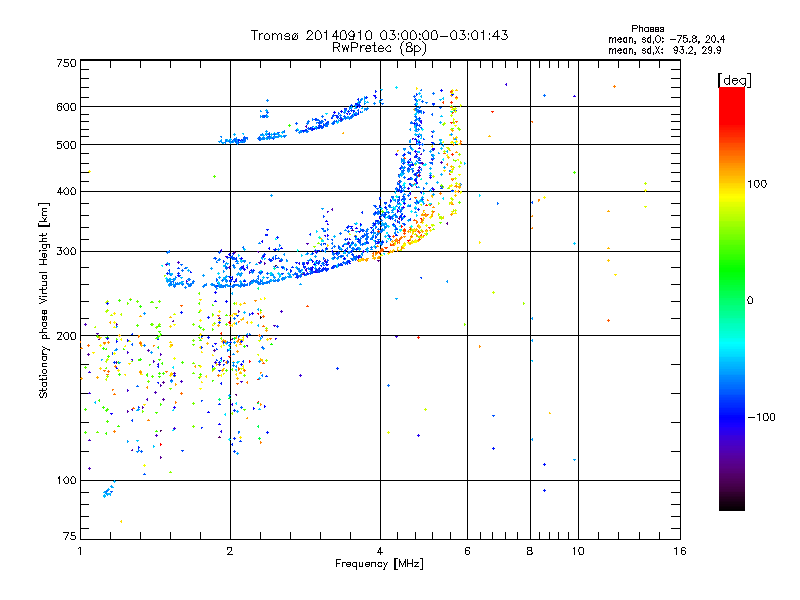Screen dimensions: 800x600
Task: Click the y-axis label '200'
Action: click(x=66, y=336)
